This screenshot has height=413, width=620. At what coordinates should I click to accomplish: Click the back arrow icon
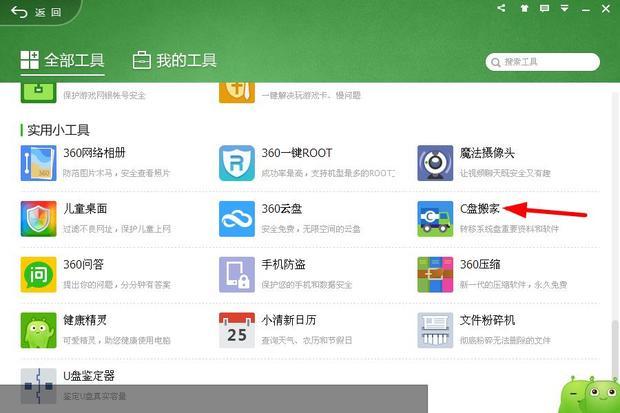point(19,12)
